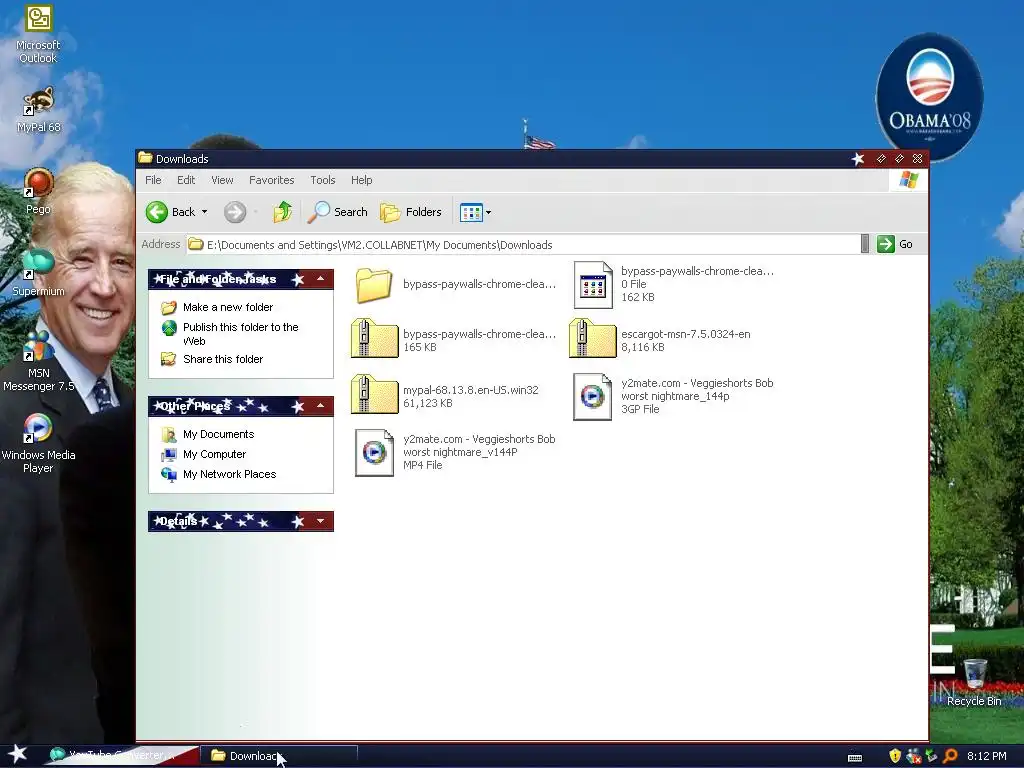Select escargot-msn-7.5.0324-en zip archive
The height and width of the screenshot is (768, 1024).
tap(660, 340)
